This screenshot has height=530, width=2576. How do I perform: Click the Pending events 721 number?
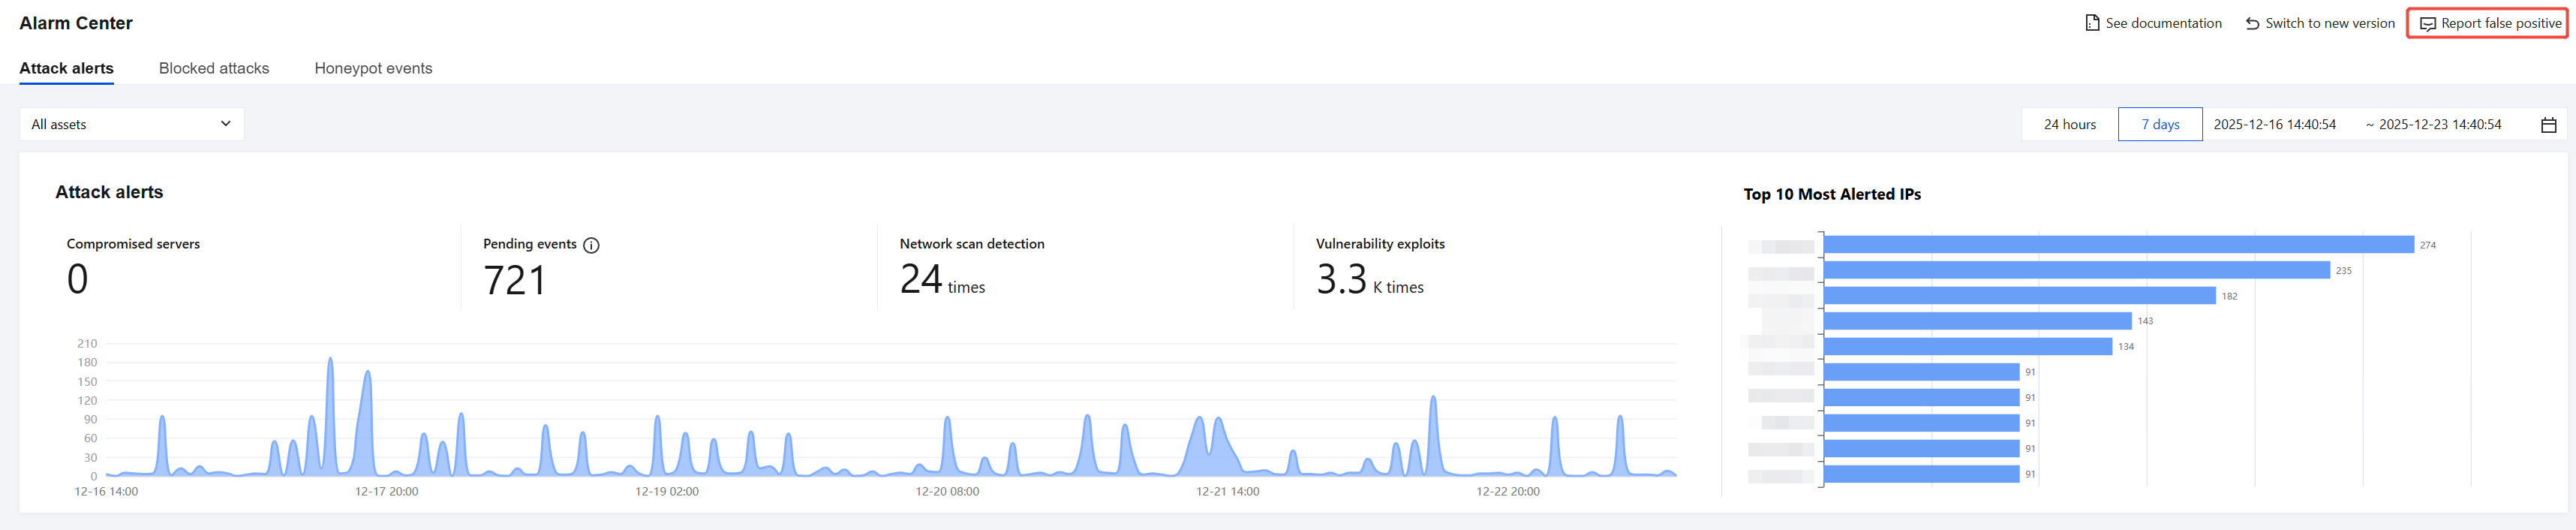[515, 280]
